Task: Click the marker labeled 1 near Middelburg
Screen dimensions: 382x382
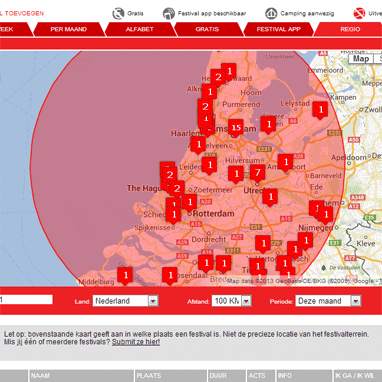Action: (x=125, y=276)
